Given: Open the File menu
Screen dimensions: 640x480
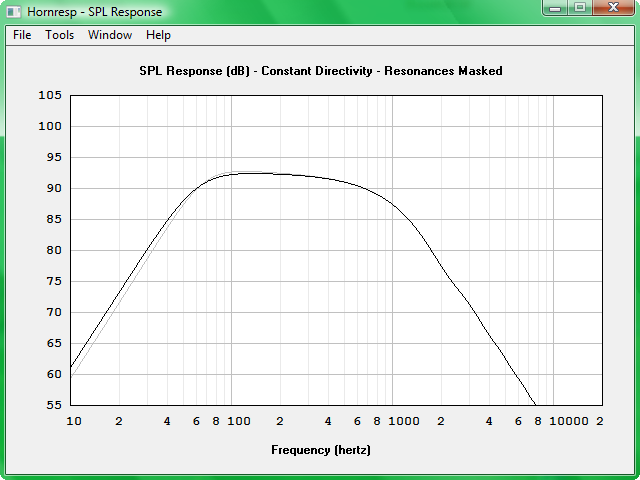Looking at the screenshot, I should [22, 35].
